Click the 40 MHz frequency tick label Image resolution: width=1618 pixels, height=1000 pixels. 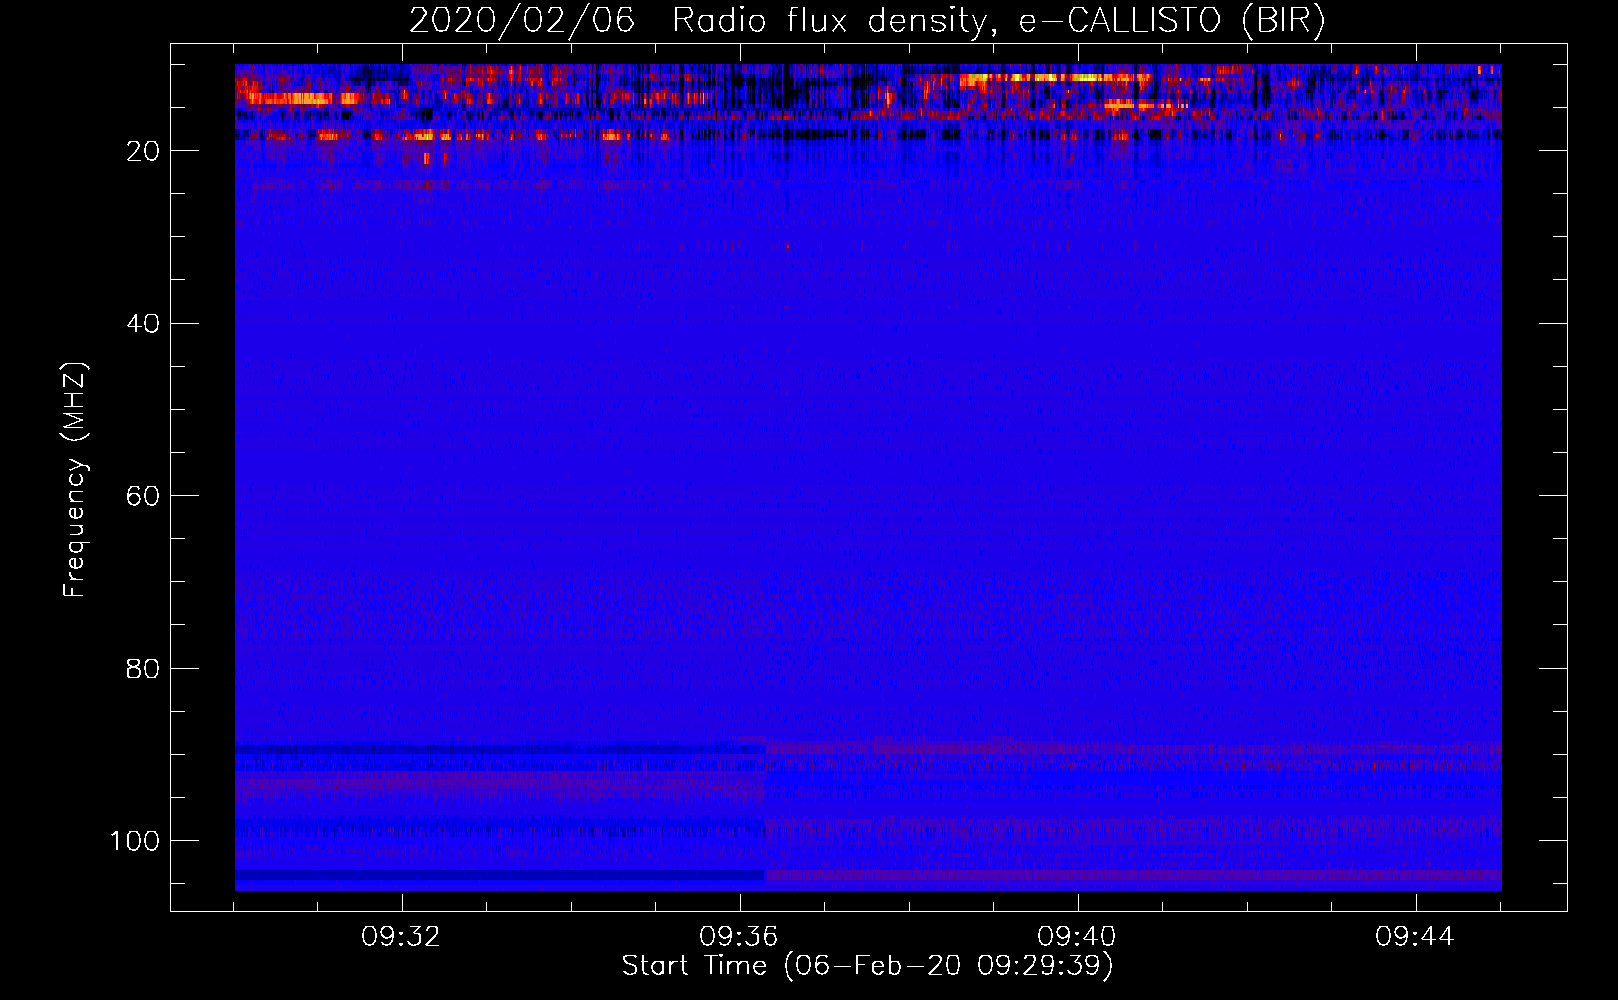[x=143, y=324]
